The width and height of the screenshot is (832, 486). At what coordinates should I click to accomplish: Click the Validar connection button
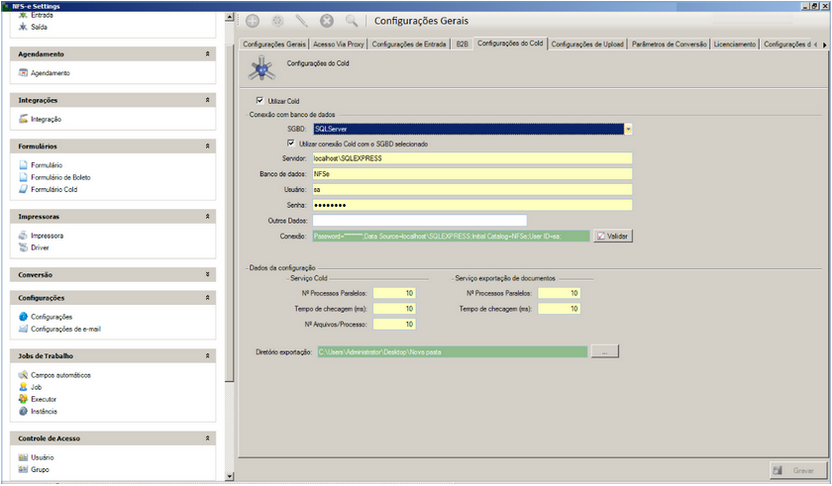614,236
